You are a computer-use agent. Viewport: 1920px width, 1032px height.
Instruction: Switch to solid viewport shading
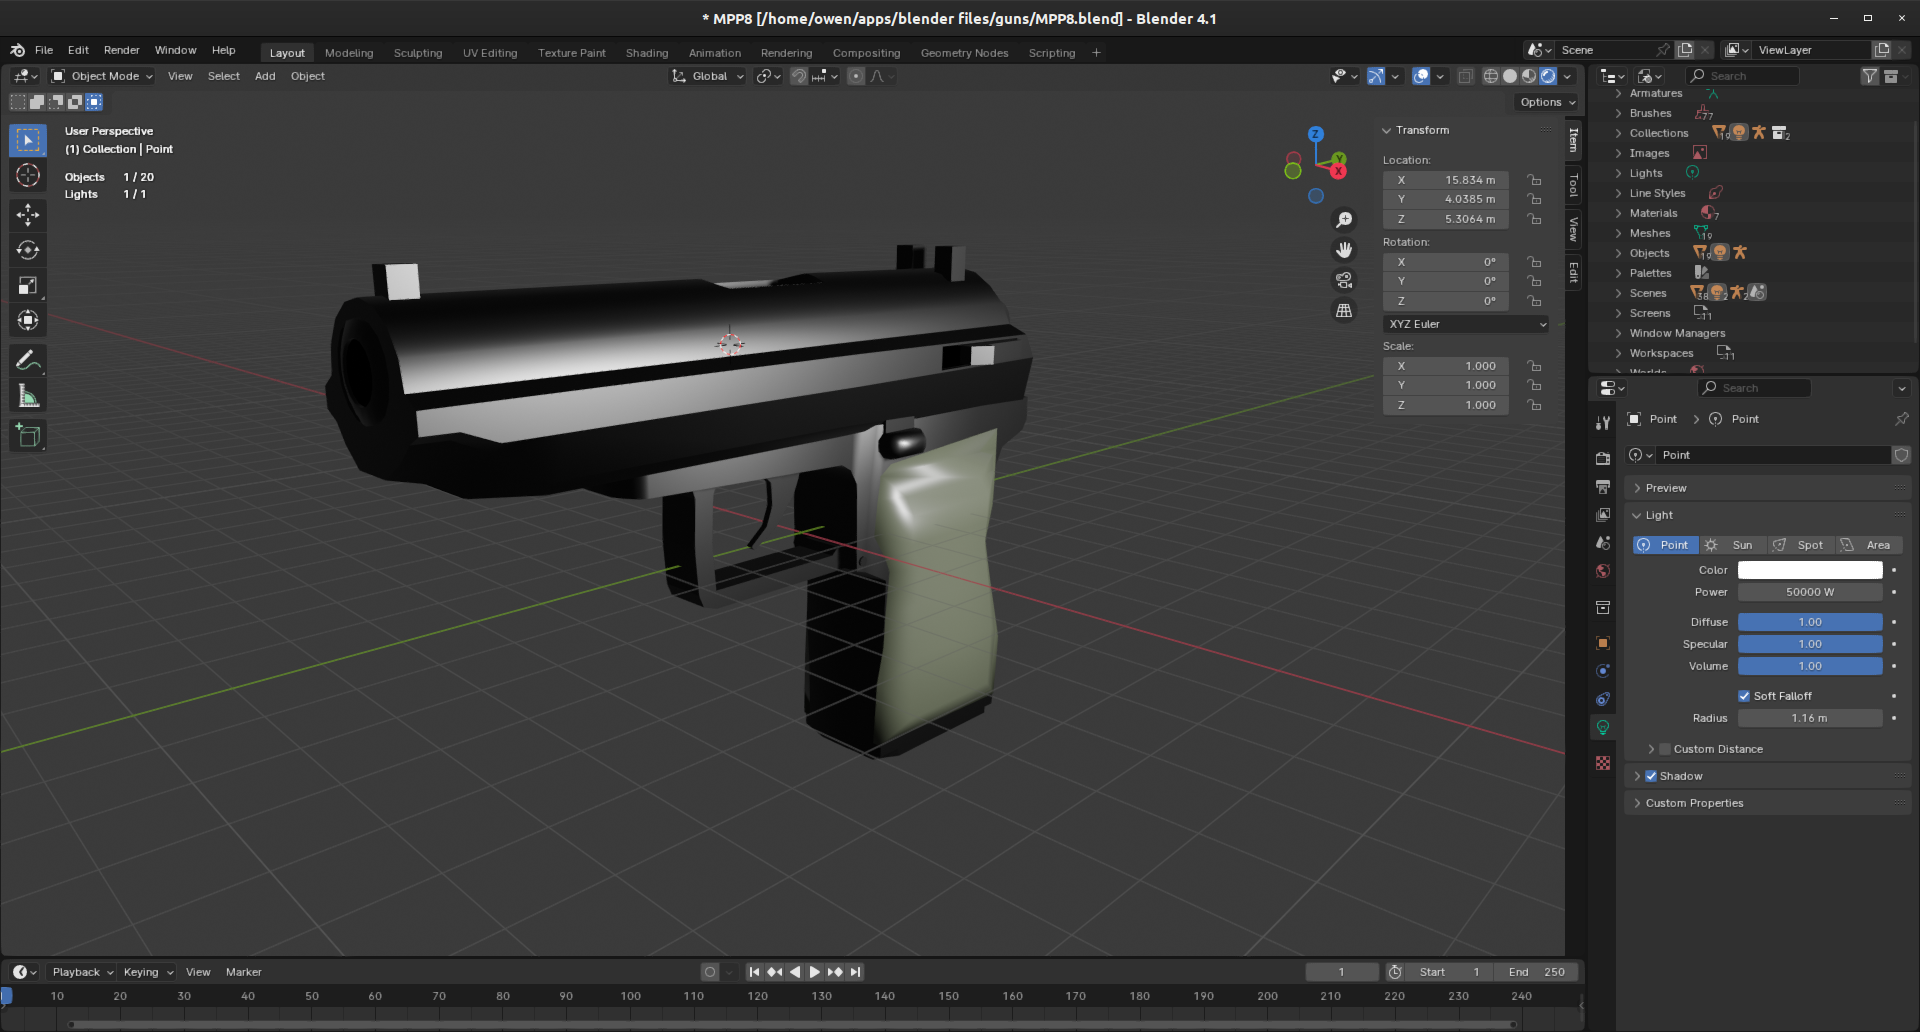1510,76
